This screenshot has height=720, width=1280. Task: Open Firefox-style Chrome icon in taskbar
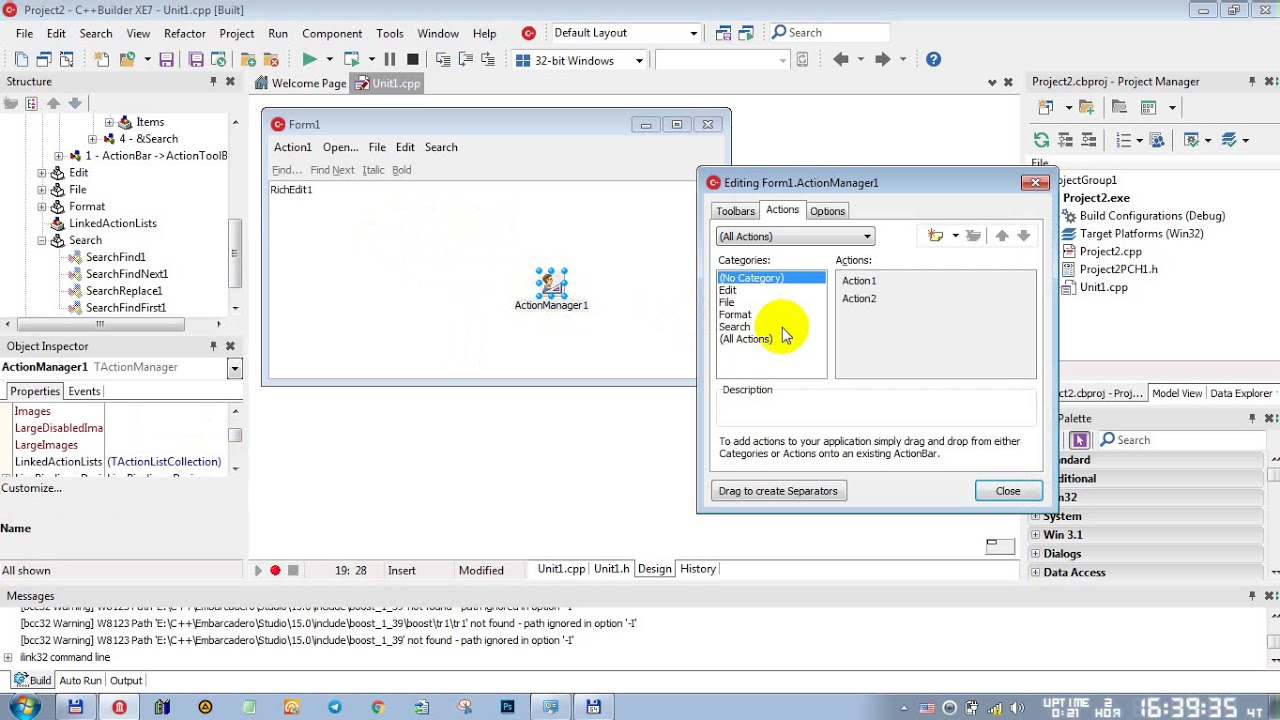377,707
